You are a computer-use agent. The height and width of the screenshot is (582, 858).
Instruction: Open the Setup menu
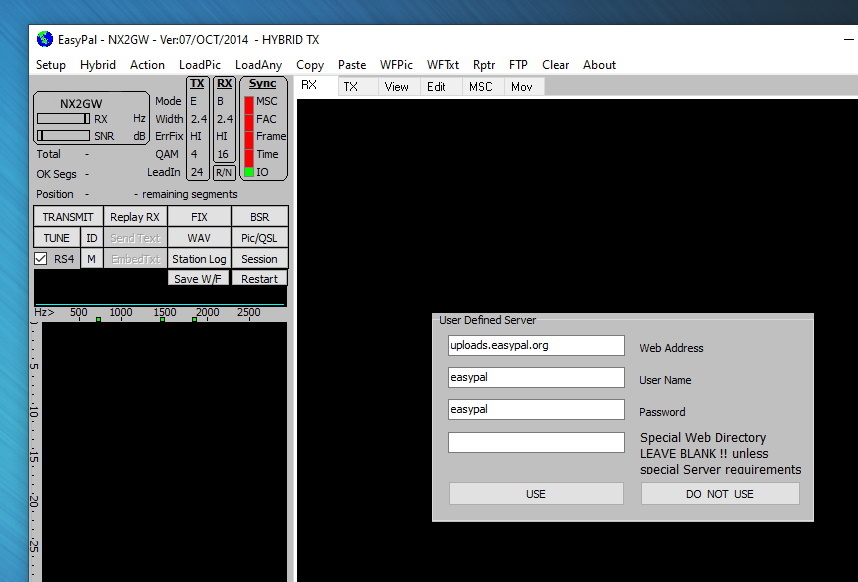[51, 65]
